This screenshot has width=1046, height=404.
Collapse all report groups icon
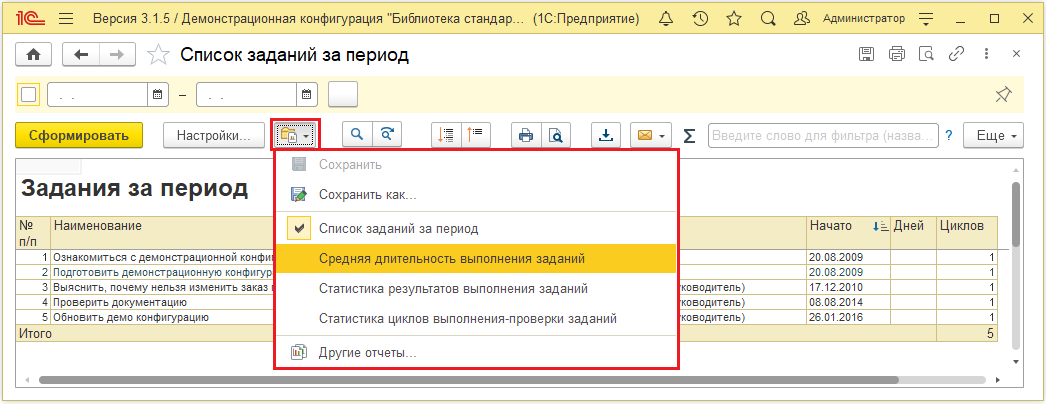tap(476, 135)
